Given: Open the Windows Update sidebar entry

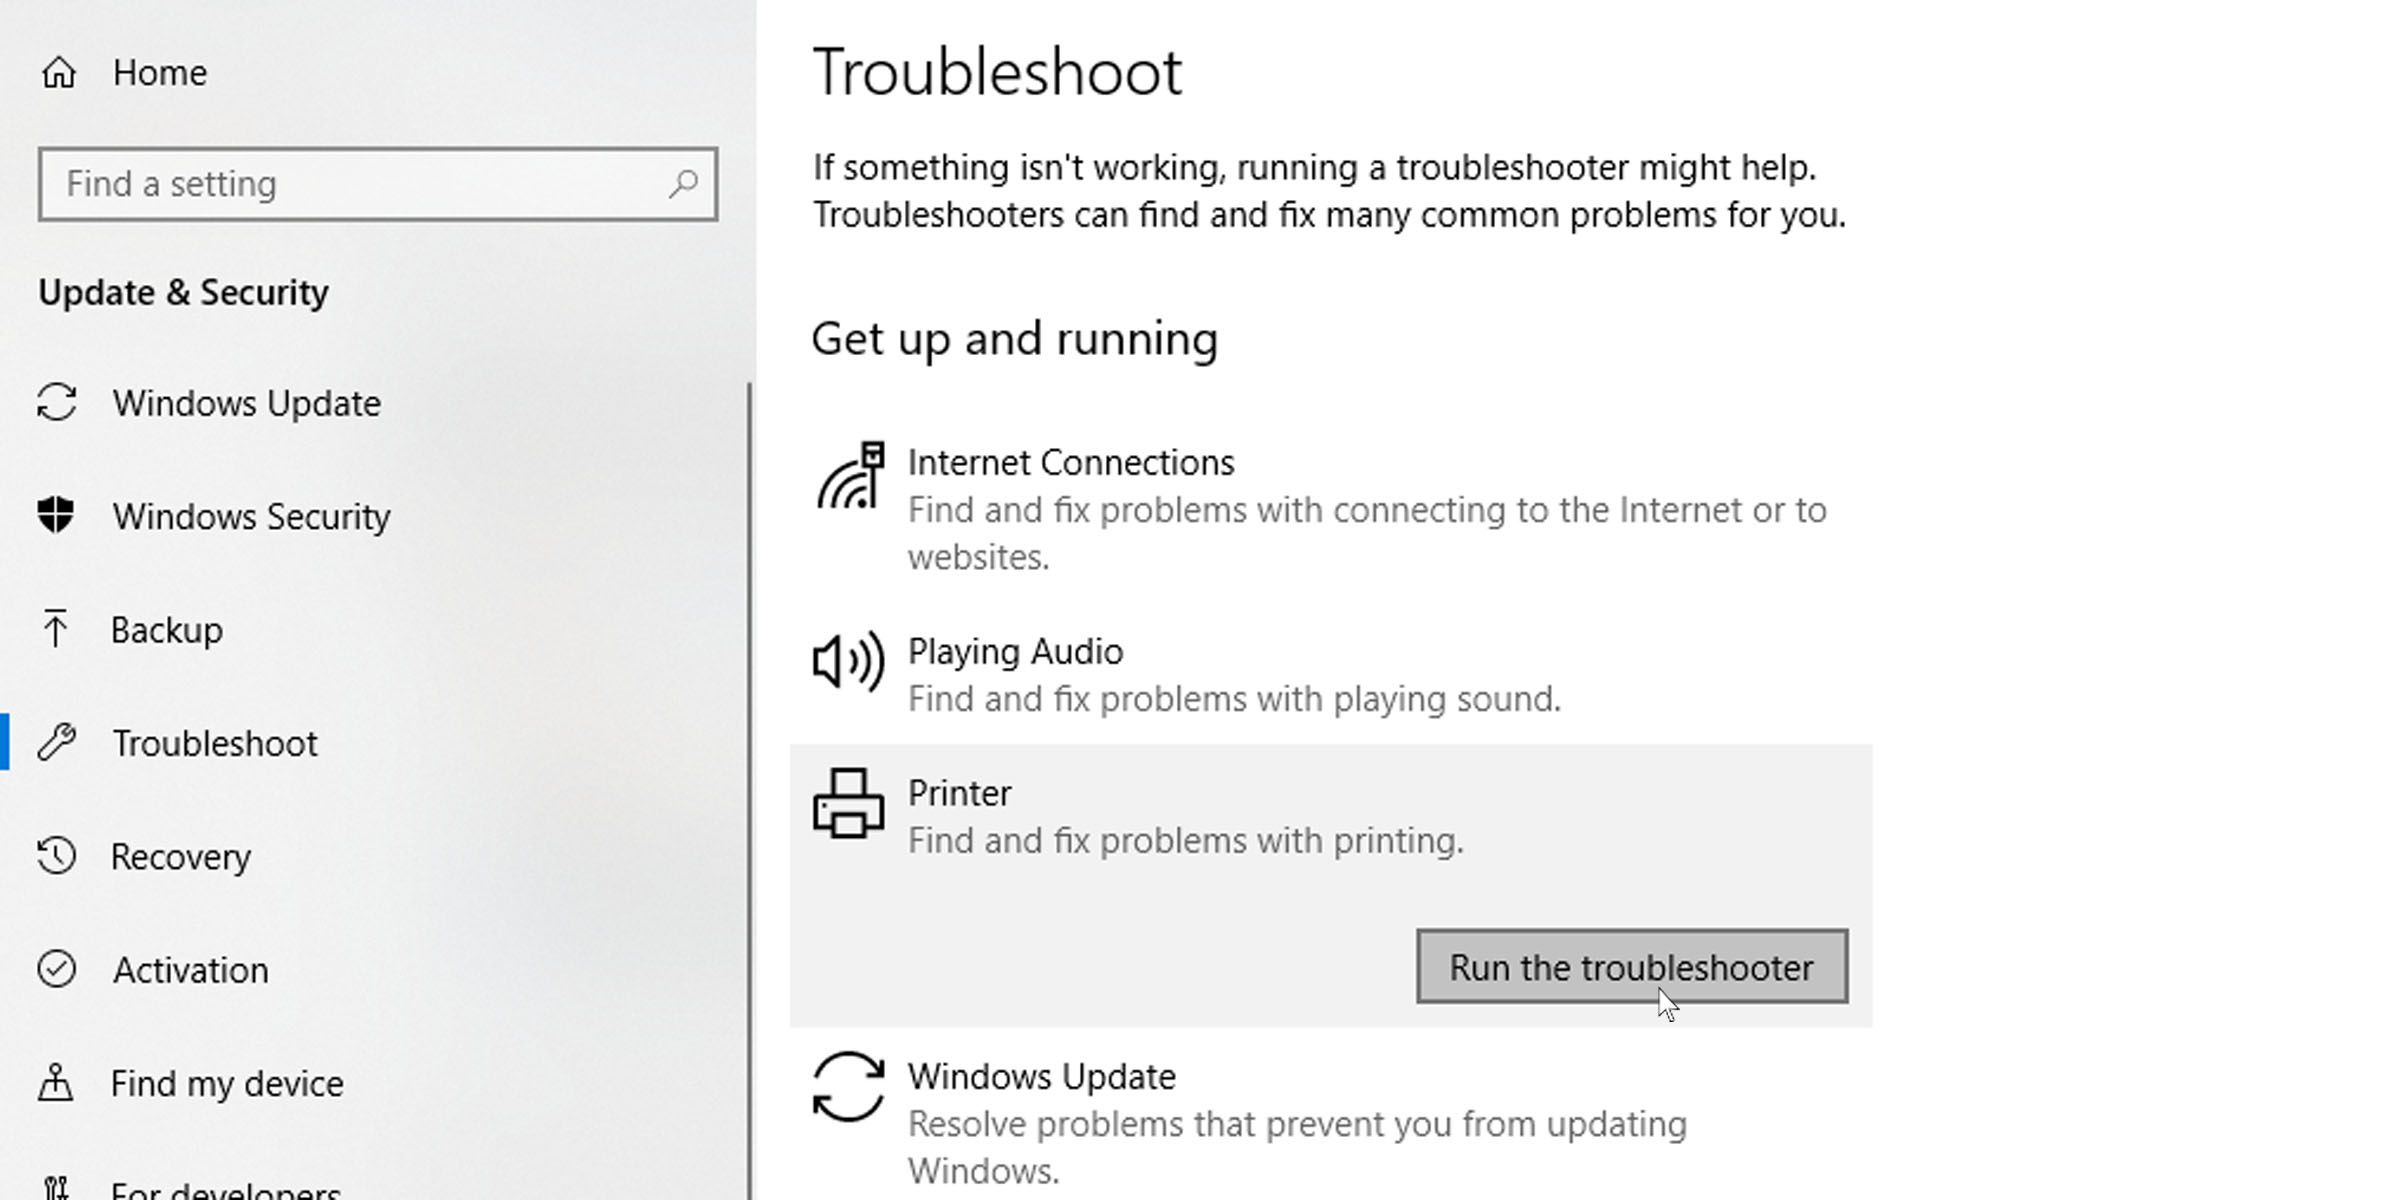Looking at the screenshot, I should point(246,404).
